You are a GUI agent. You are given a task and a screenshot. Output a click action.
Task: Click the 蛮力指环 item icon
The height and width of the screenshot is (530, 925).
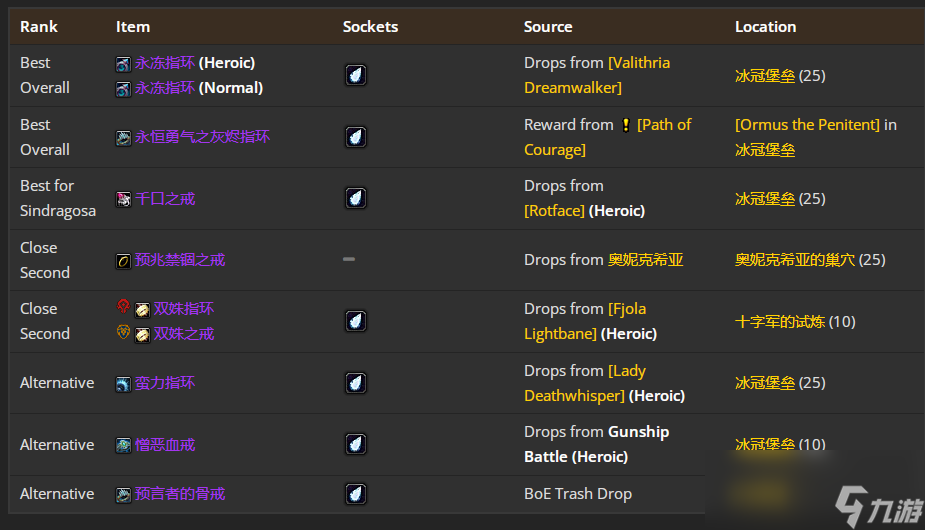[123, 384]
